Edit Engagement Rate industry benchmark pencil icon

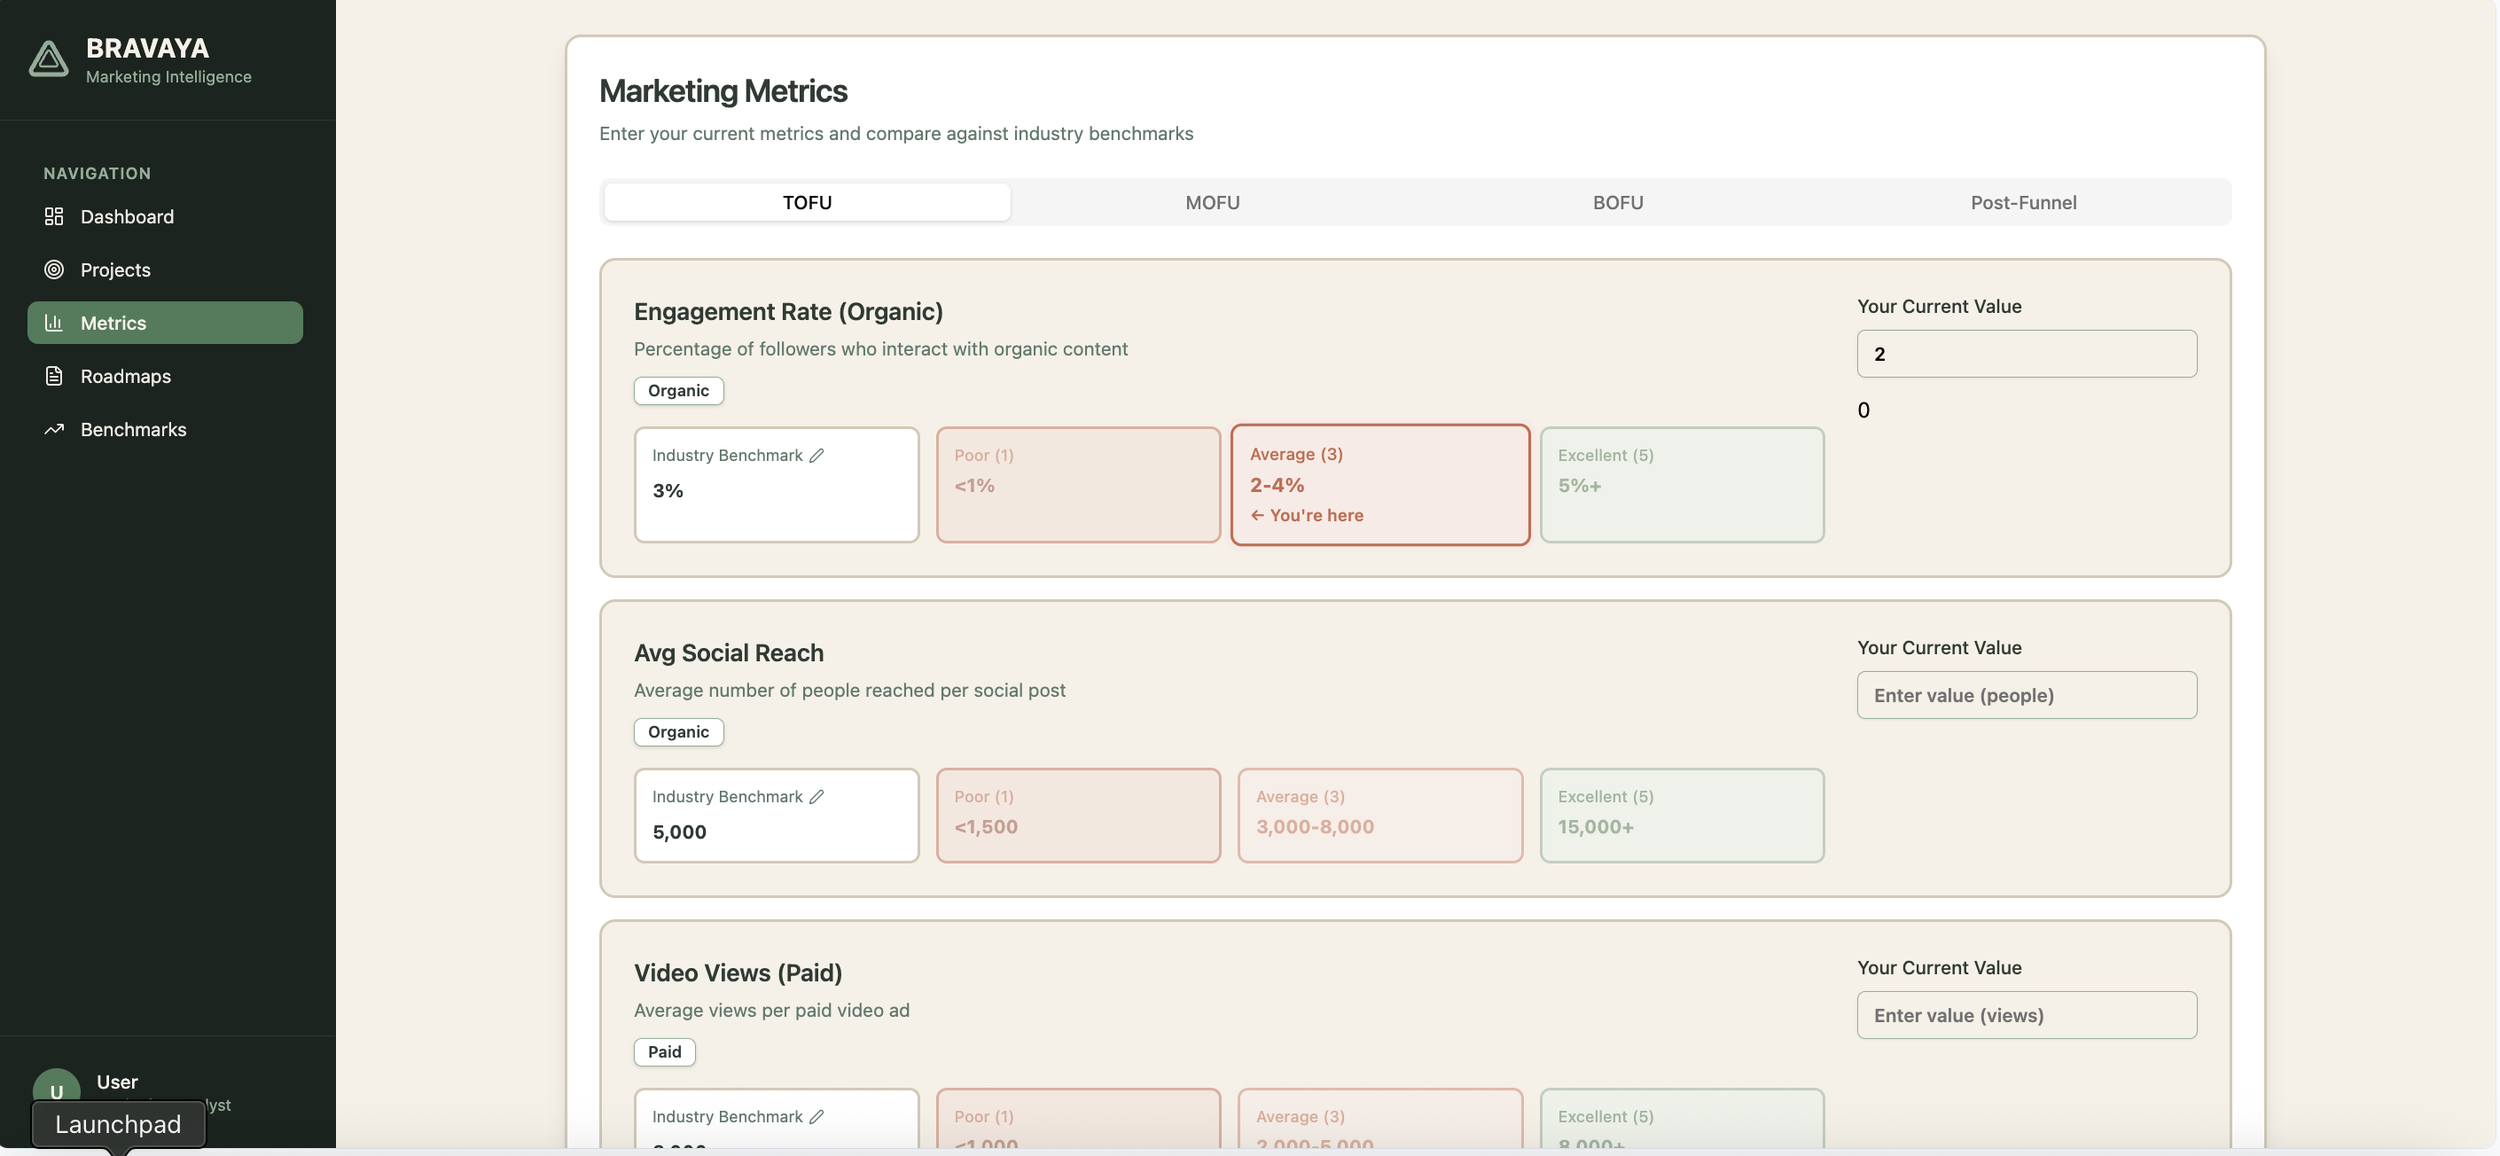(x=817, y=455)
